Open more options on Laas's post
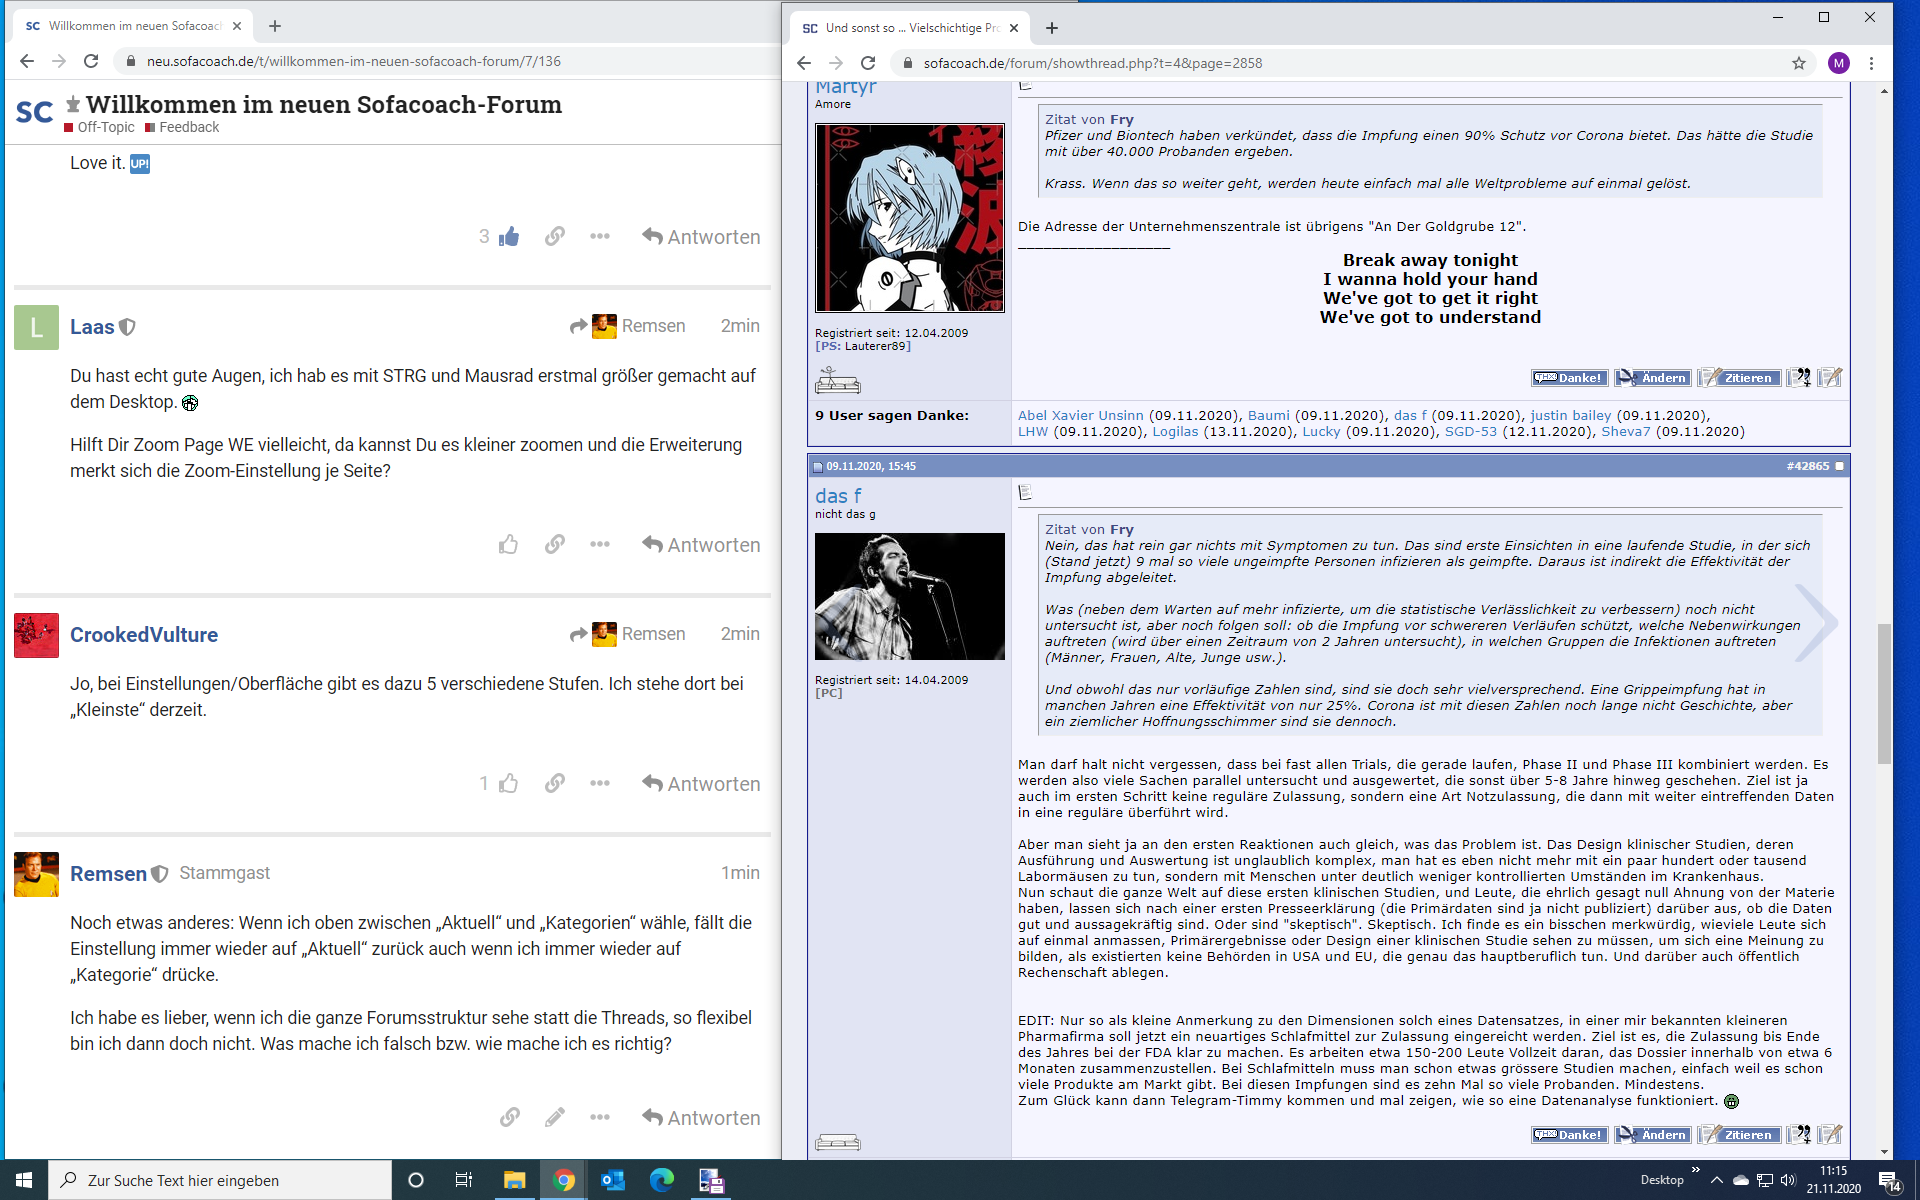Image resolution: width=1920 pixels, height=1200 pixels. point(599,544)
